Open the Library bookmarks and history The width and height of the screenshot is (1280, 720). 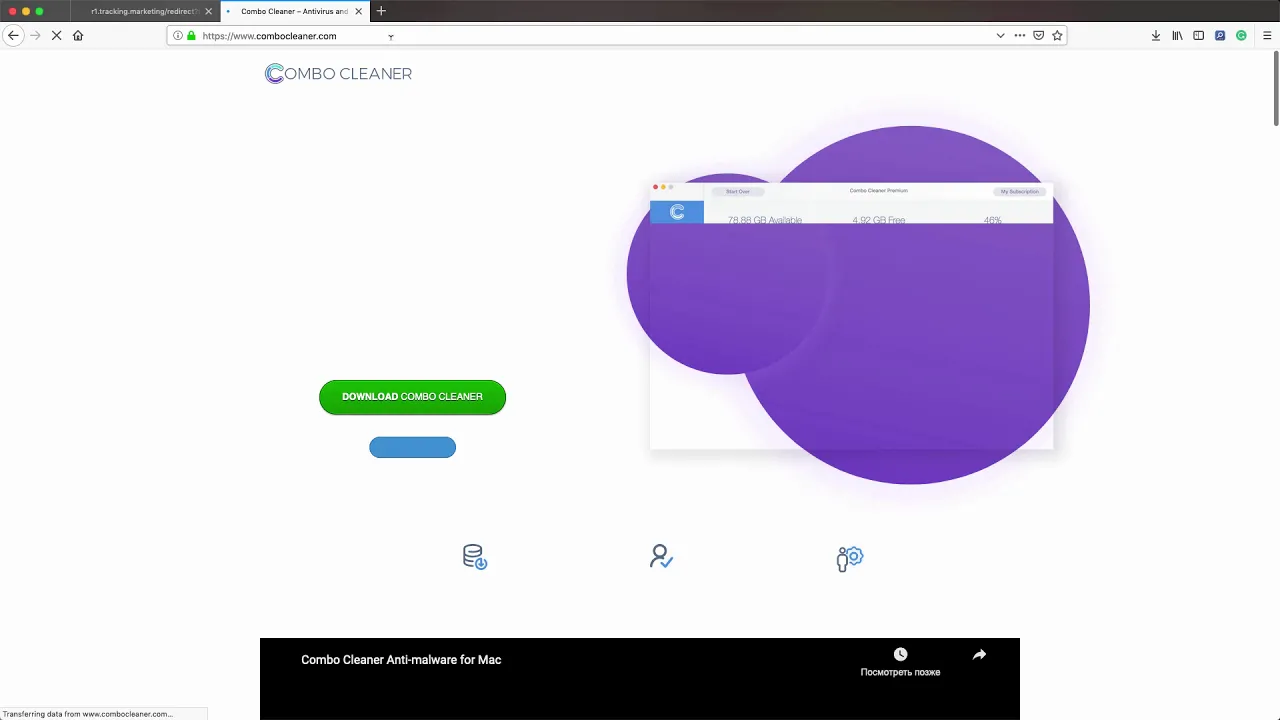1177,35
